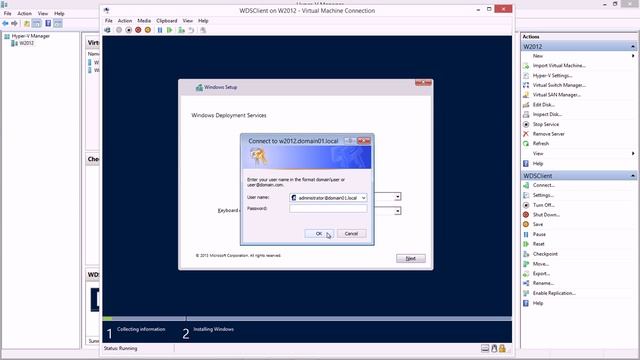
Task: Collapse the WDSClient section in Actions
Action: coord(633,176)
